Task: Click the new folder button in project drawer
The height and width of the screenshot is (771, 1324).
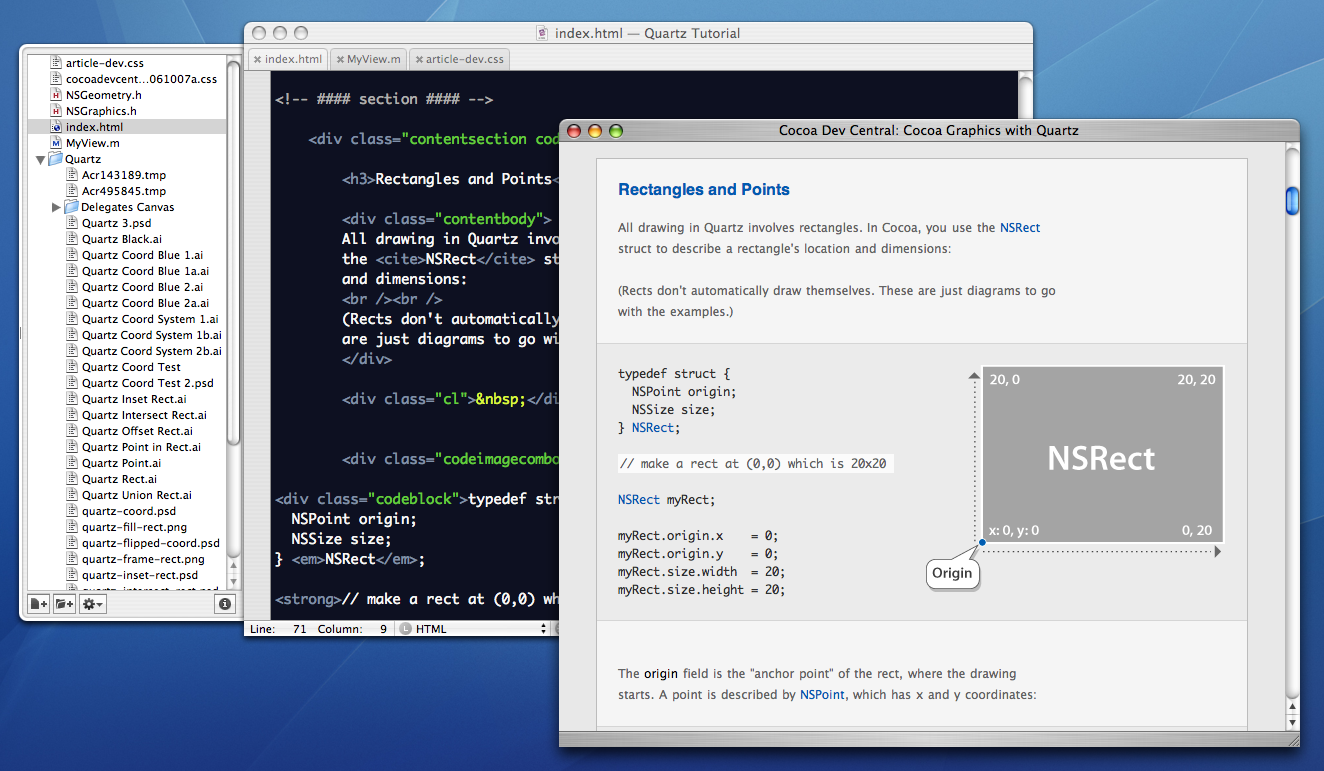Action: pos(64,604)
